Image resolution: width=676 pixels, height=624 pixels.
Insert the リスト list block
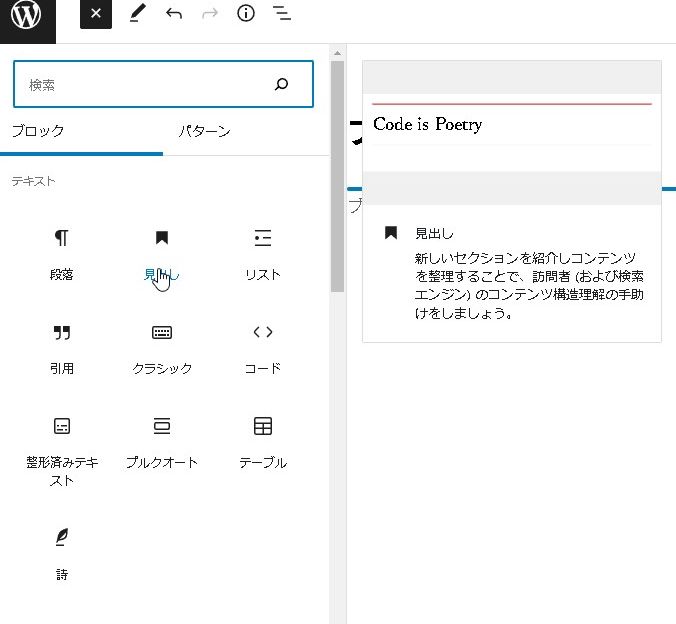(x=262, y=254)
